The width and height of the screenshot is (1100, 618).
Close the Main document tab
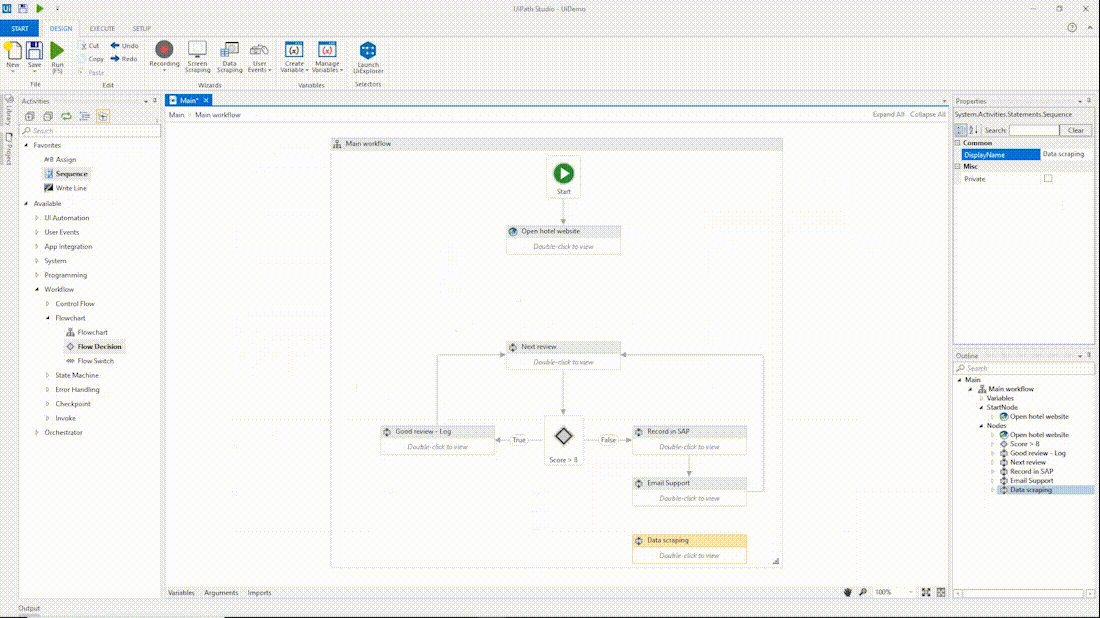(206, 100)
